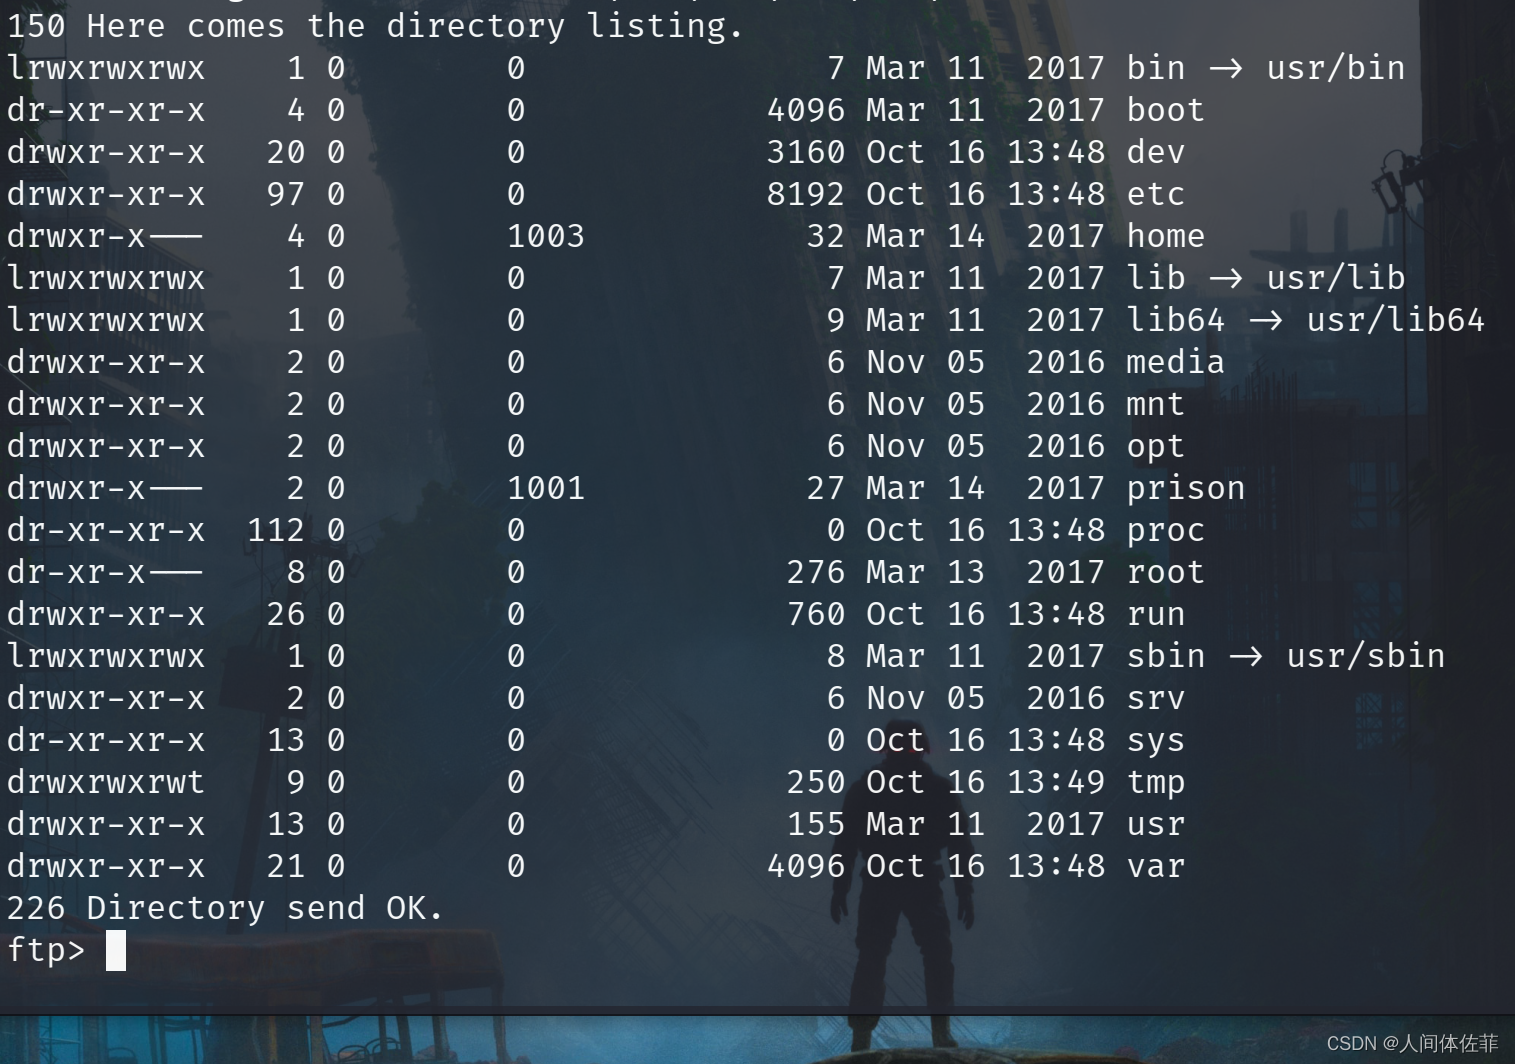Select size 250 on the tmp row
This screenshot has width=1515, height=1064.
click(x=815, y=782)
